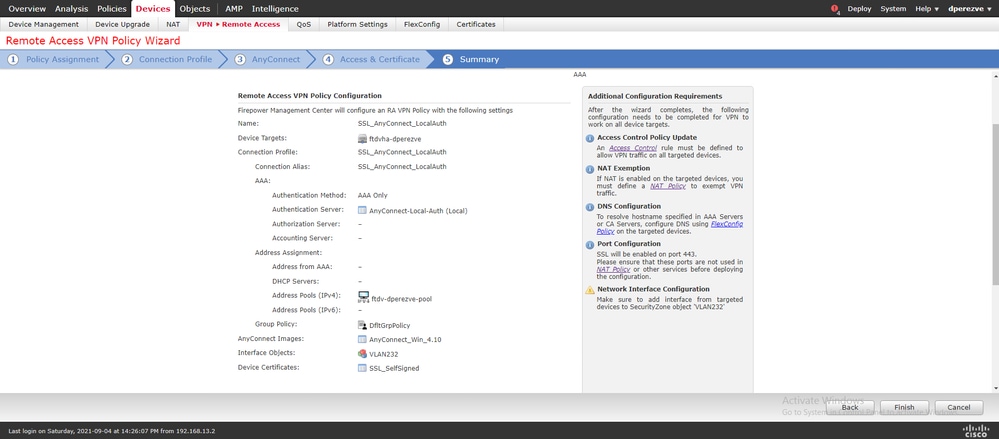Click info icon beside DNS Configuration

590,207
